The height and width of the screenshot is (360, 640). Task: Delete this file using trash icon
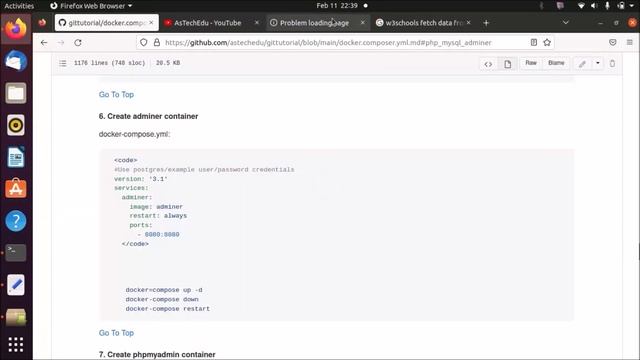pyautogui.click(x=612, y=64)
